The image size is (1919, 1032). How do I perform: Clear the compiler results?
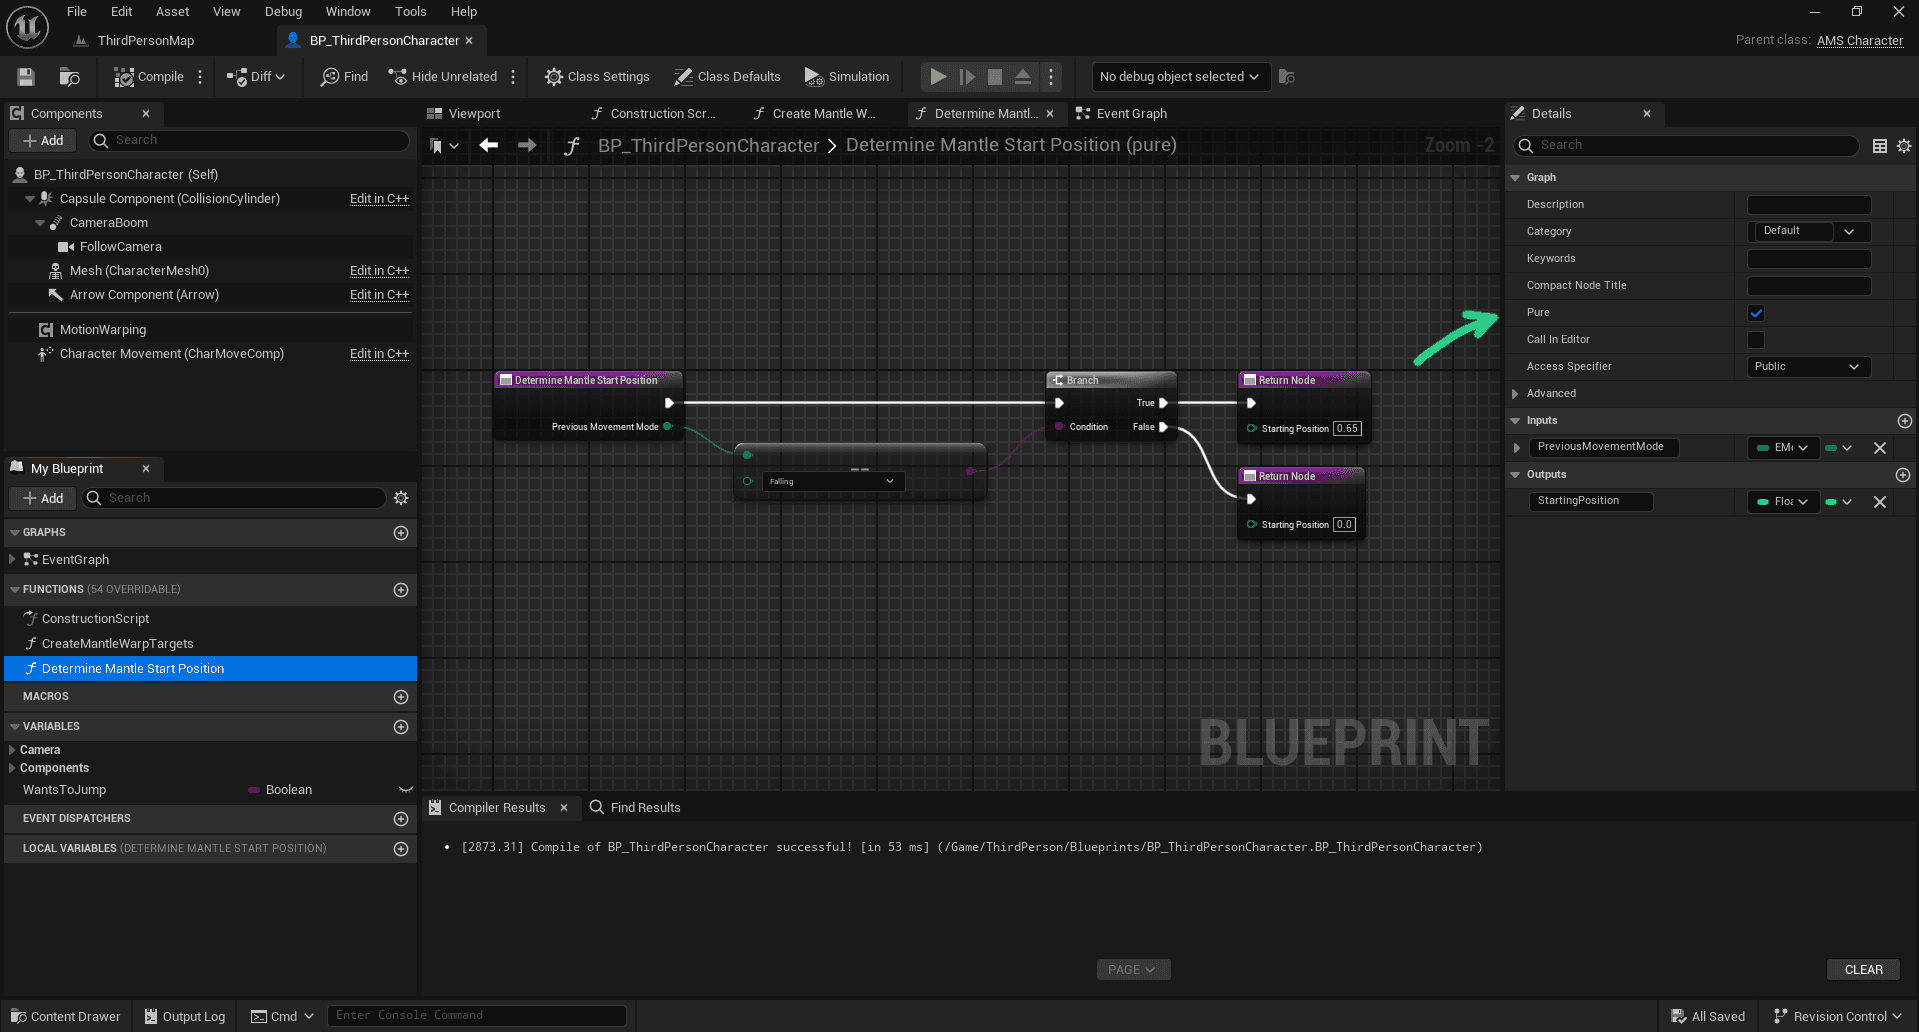(x=1864, y=970)
